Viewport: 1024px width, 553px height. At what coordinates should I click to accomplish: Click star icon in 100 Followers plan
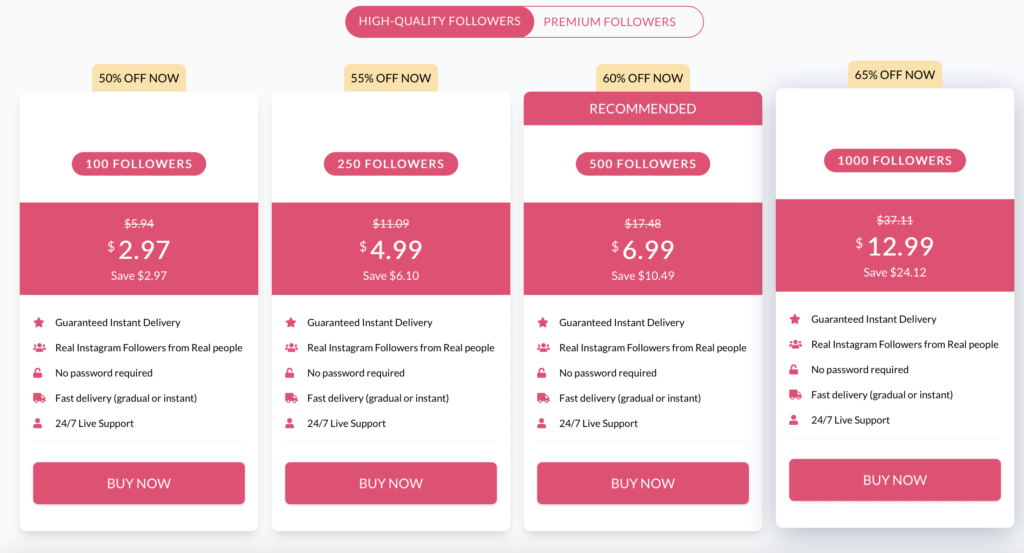pos(39,323)
